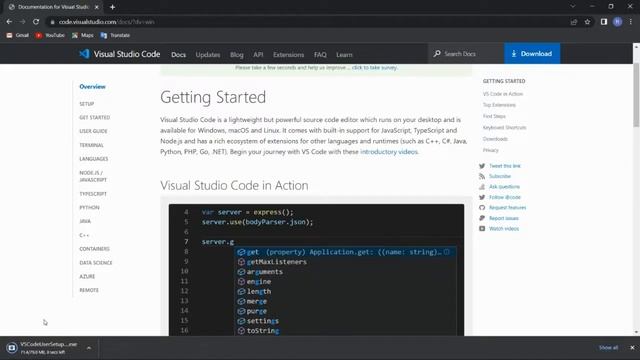Expand the USER GUIDE sidebar section
Screen dimensions: 640x360
[x=93, y=131]
